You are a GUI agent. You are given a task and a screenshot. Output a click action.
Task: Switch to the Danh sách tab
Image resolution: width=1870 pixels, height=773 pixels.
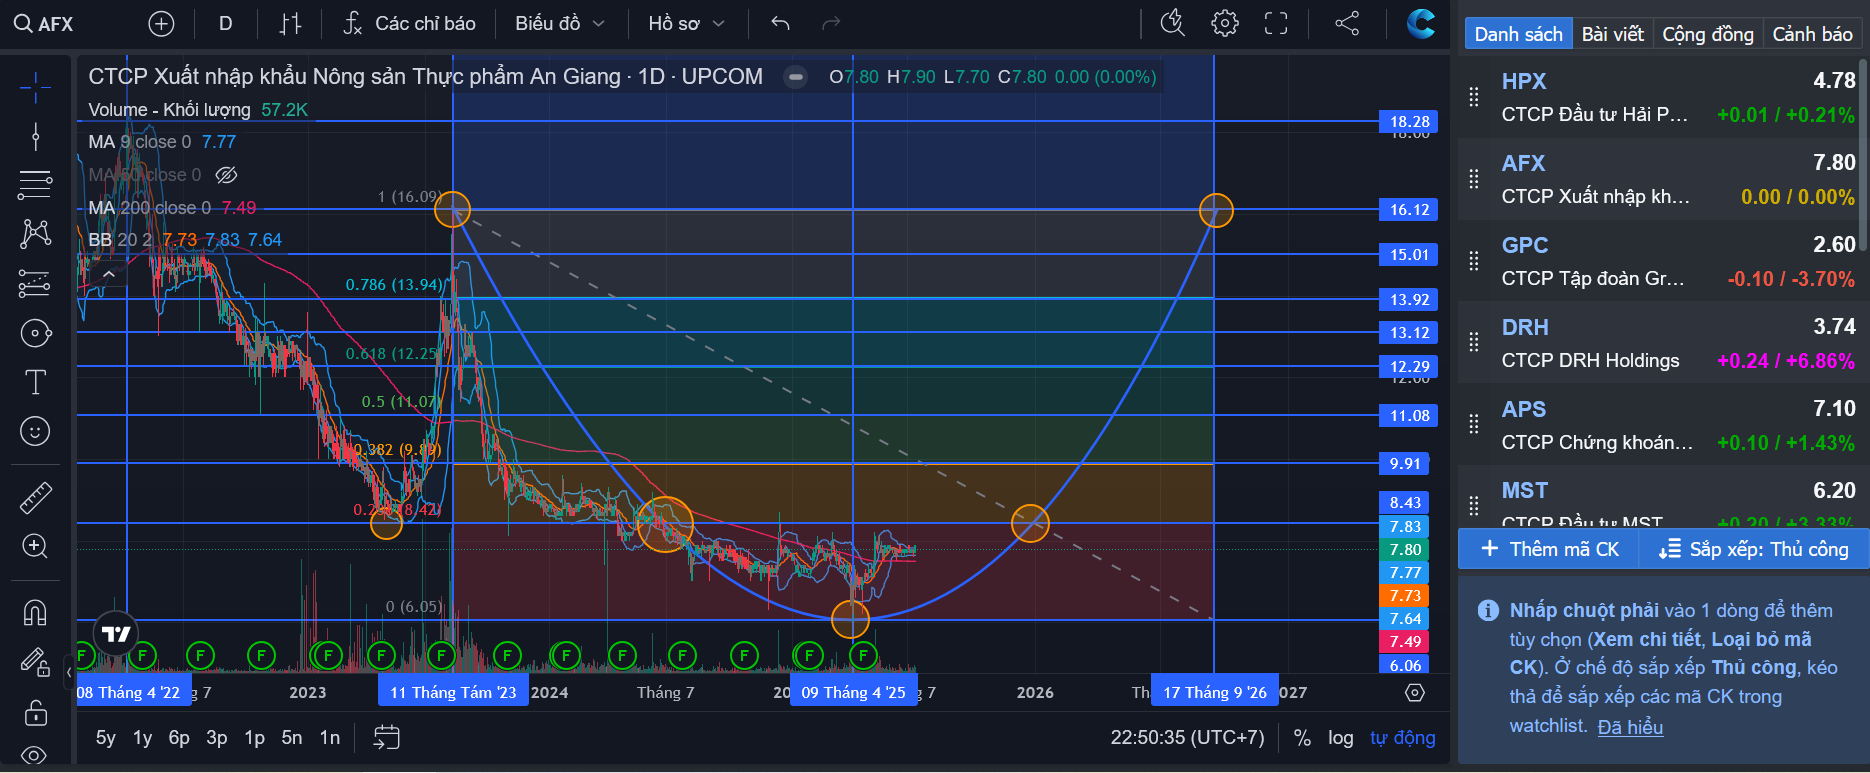coord(1518,34)
